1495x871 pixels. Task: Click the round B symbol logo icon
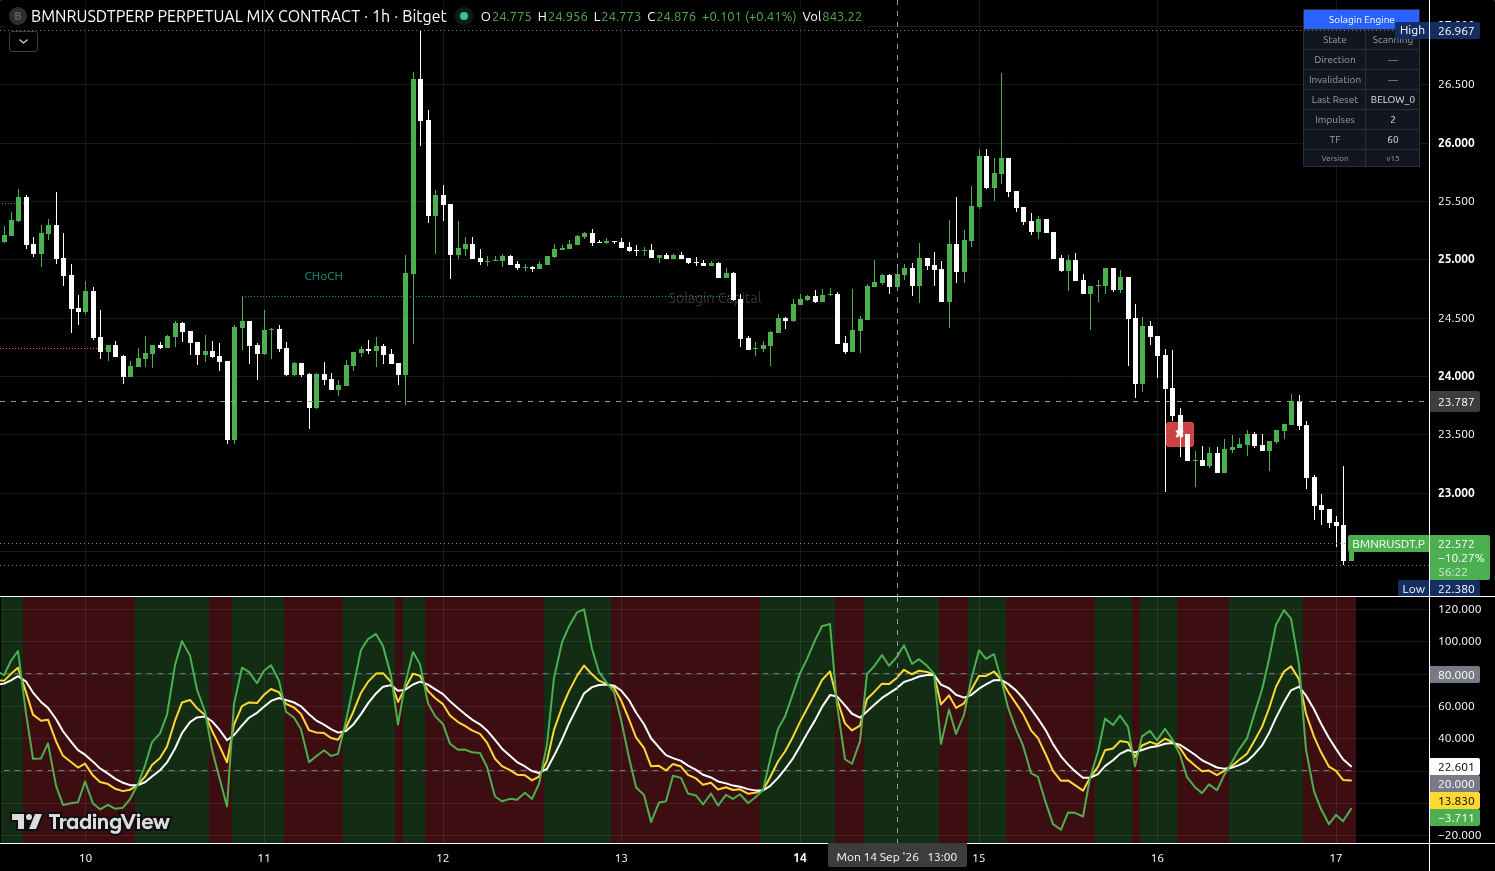(17, 16)
